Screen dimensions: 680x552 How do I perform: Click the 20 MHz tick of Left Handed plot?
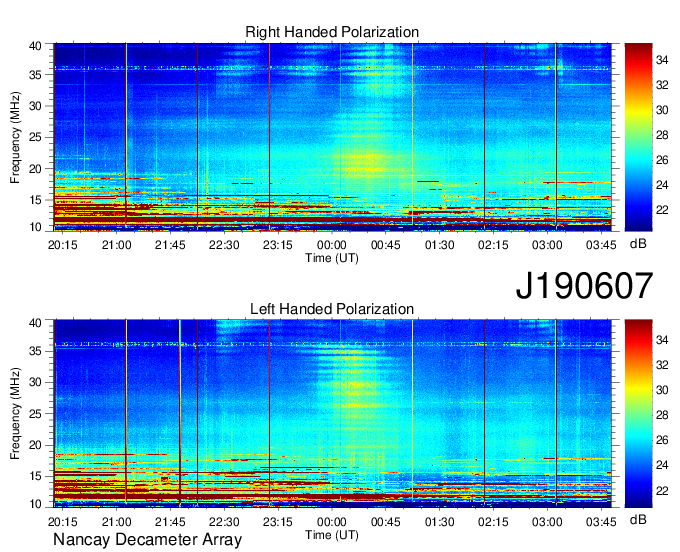(36, 445)
